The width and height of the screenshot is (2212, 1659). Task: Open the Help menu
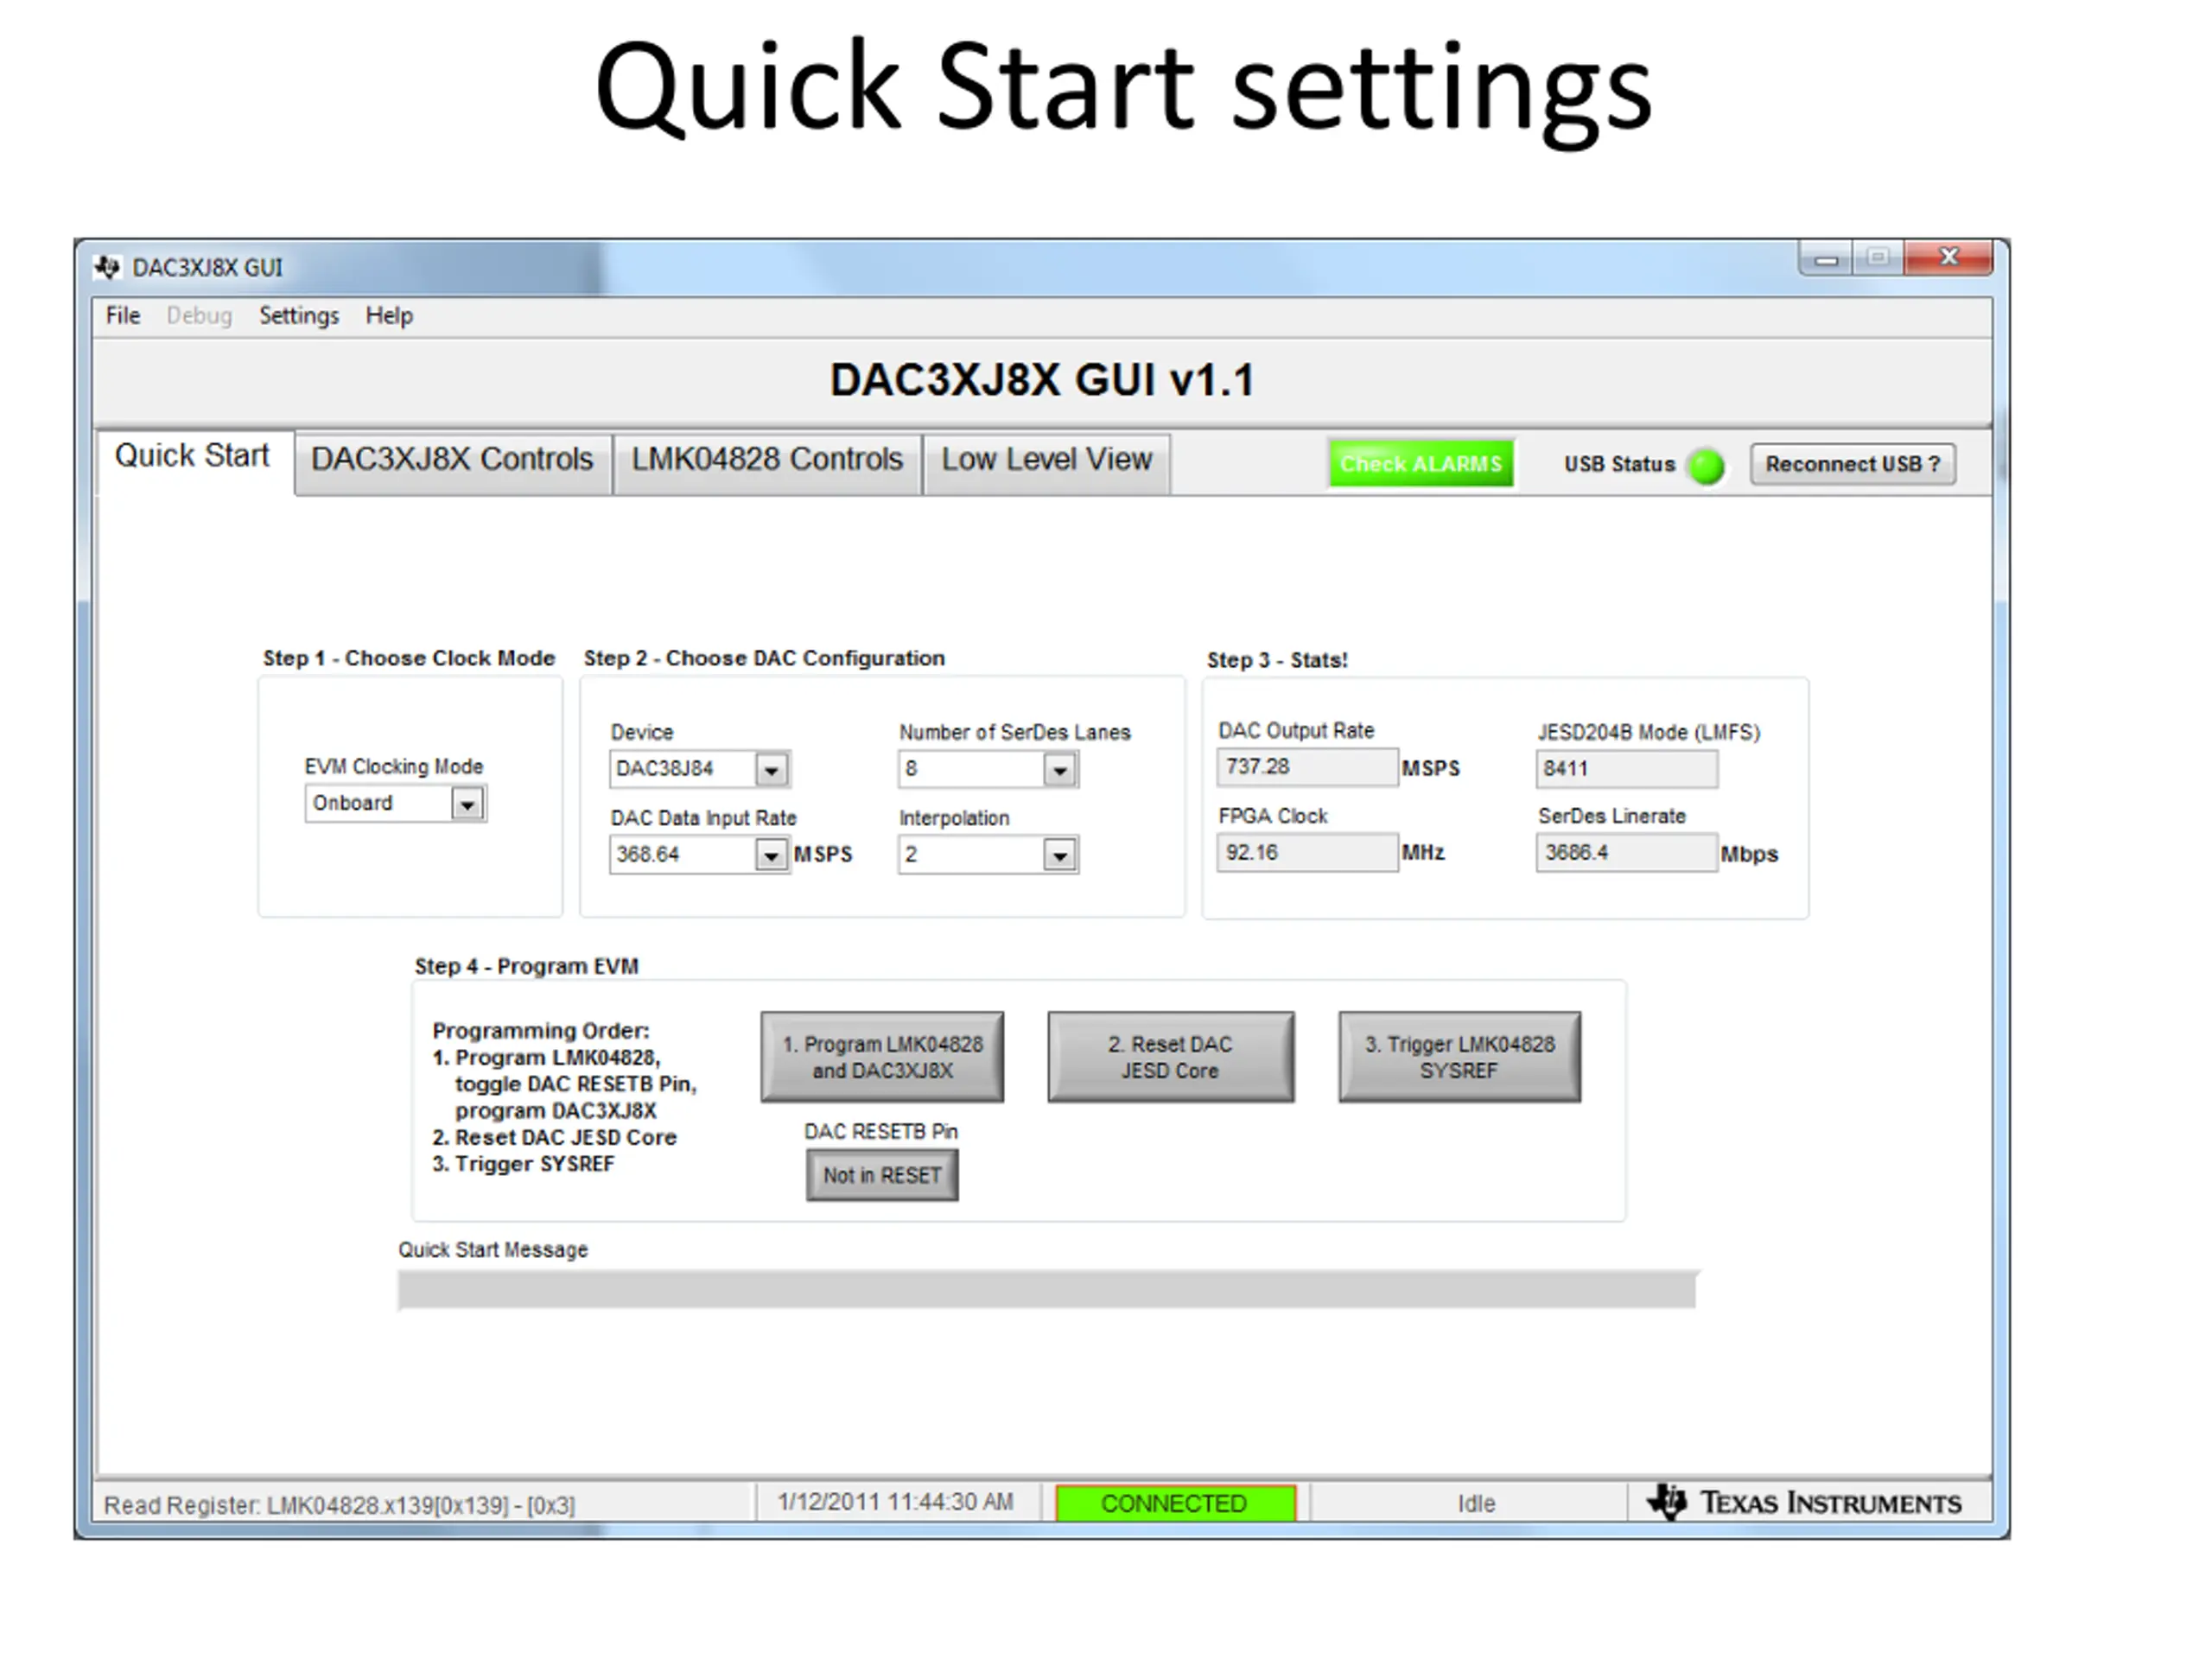(389, 316)
